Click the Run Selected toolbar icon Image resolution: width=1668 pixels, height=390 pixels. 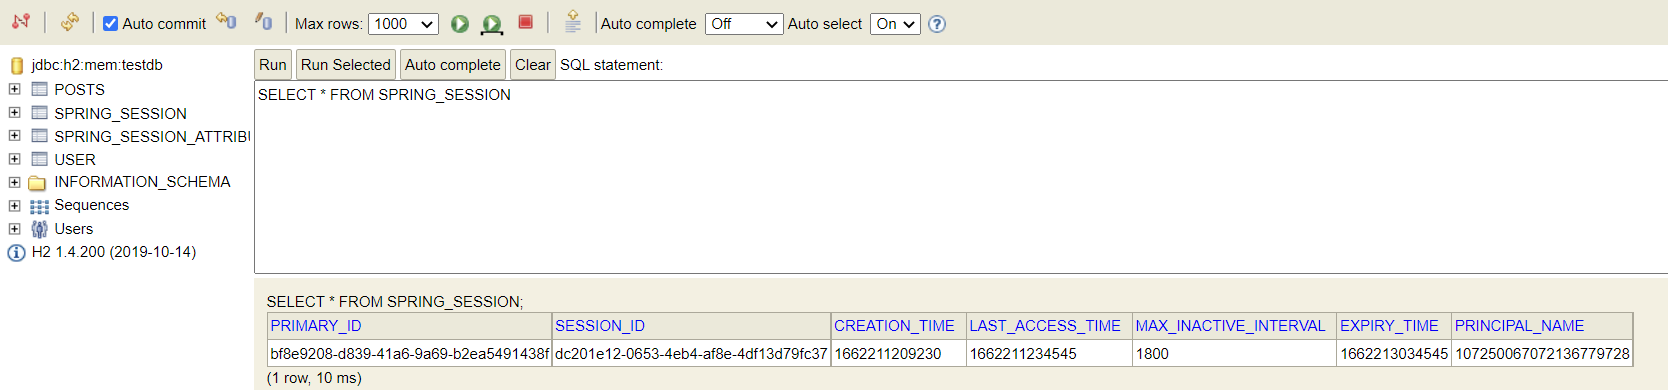[x=492, y=24]
